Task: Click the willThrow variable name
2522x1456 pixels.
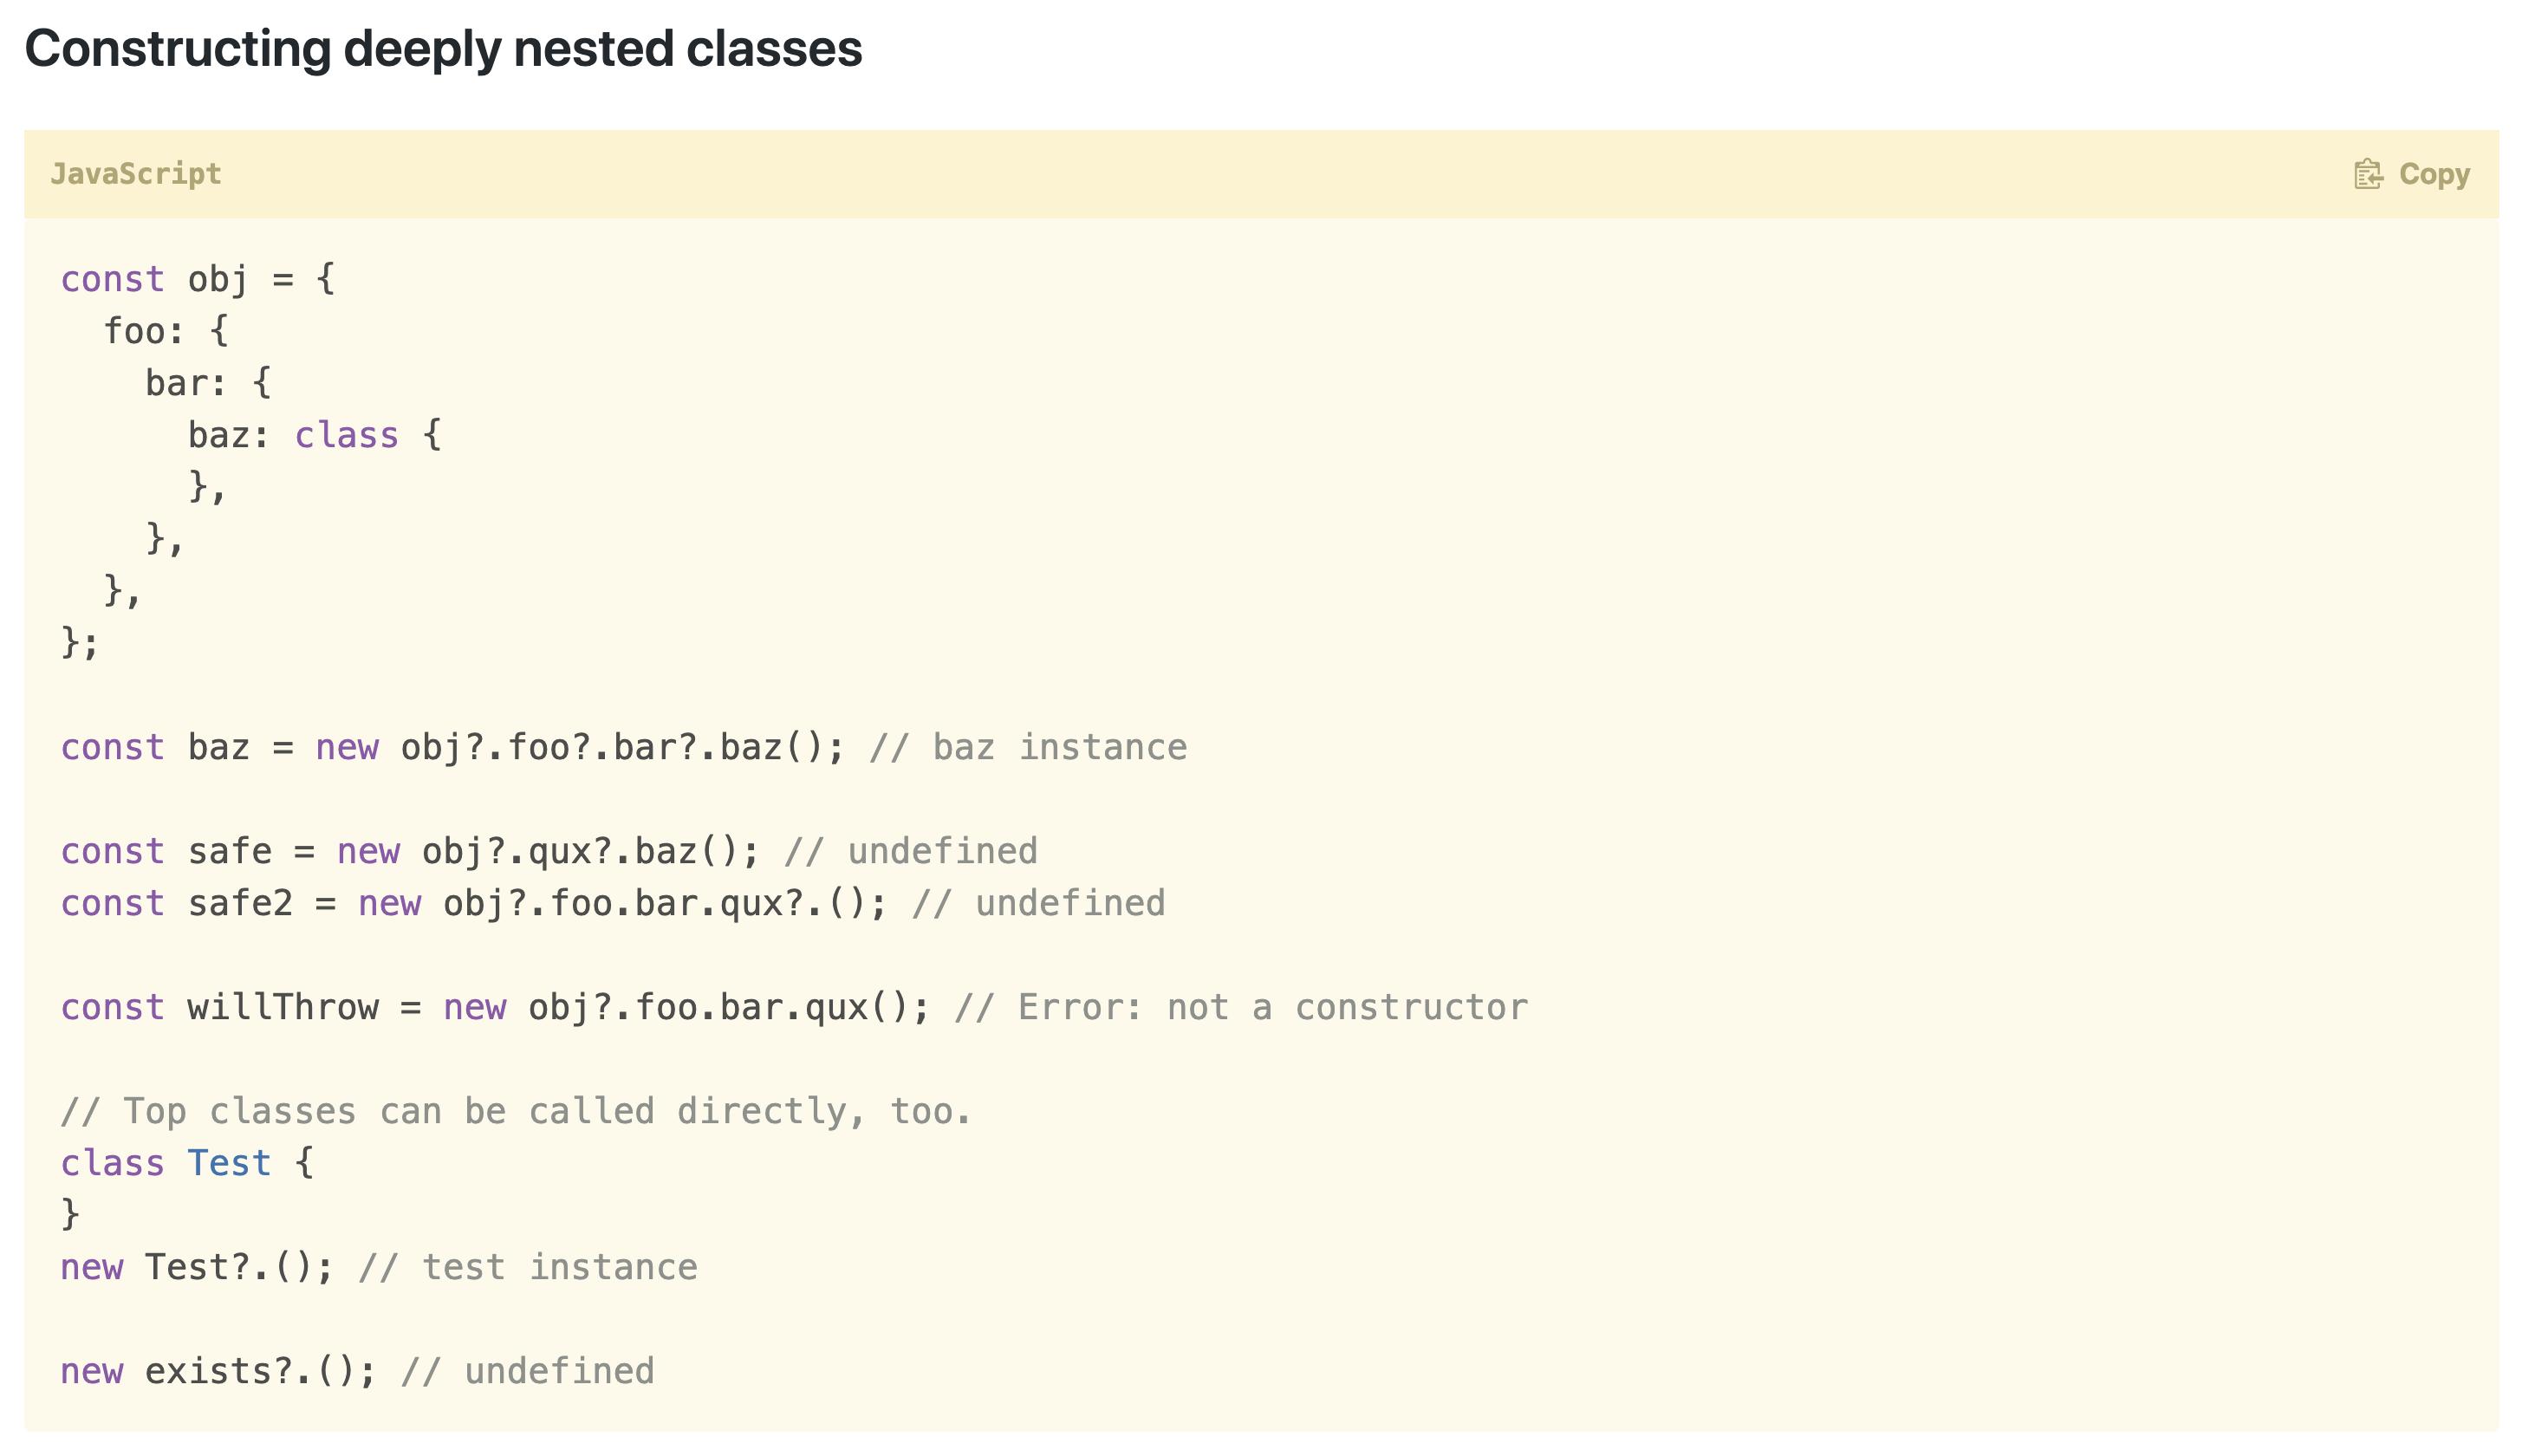Action: [283, 1007]
